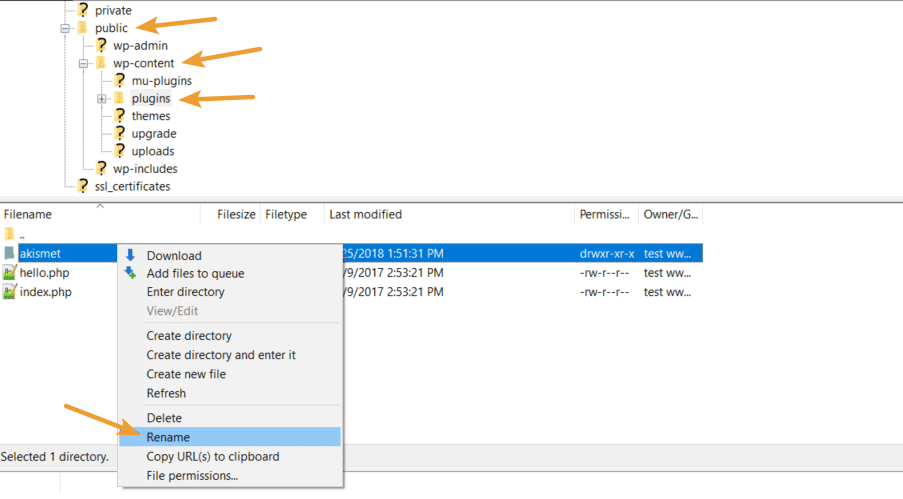Click the akismet folder icon in file list
This screenshot has height=499, width=903.
(x=9, y=254)
